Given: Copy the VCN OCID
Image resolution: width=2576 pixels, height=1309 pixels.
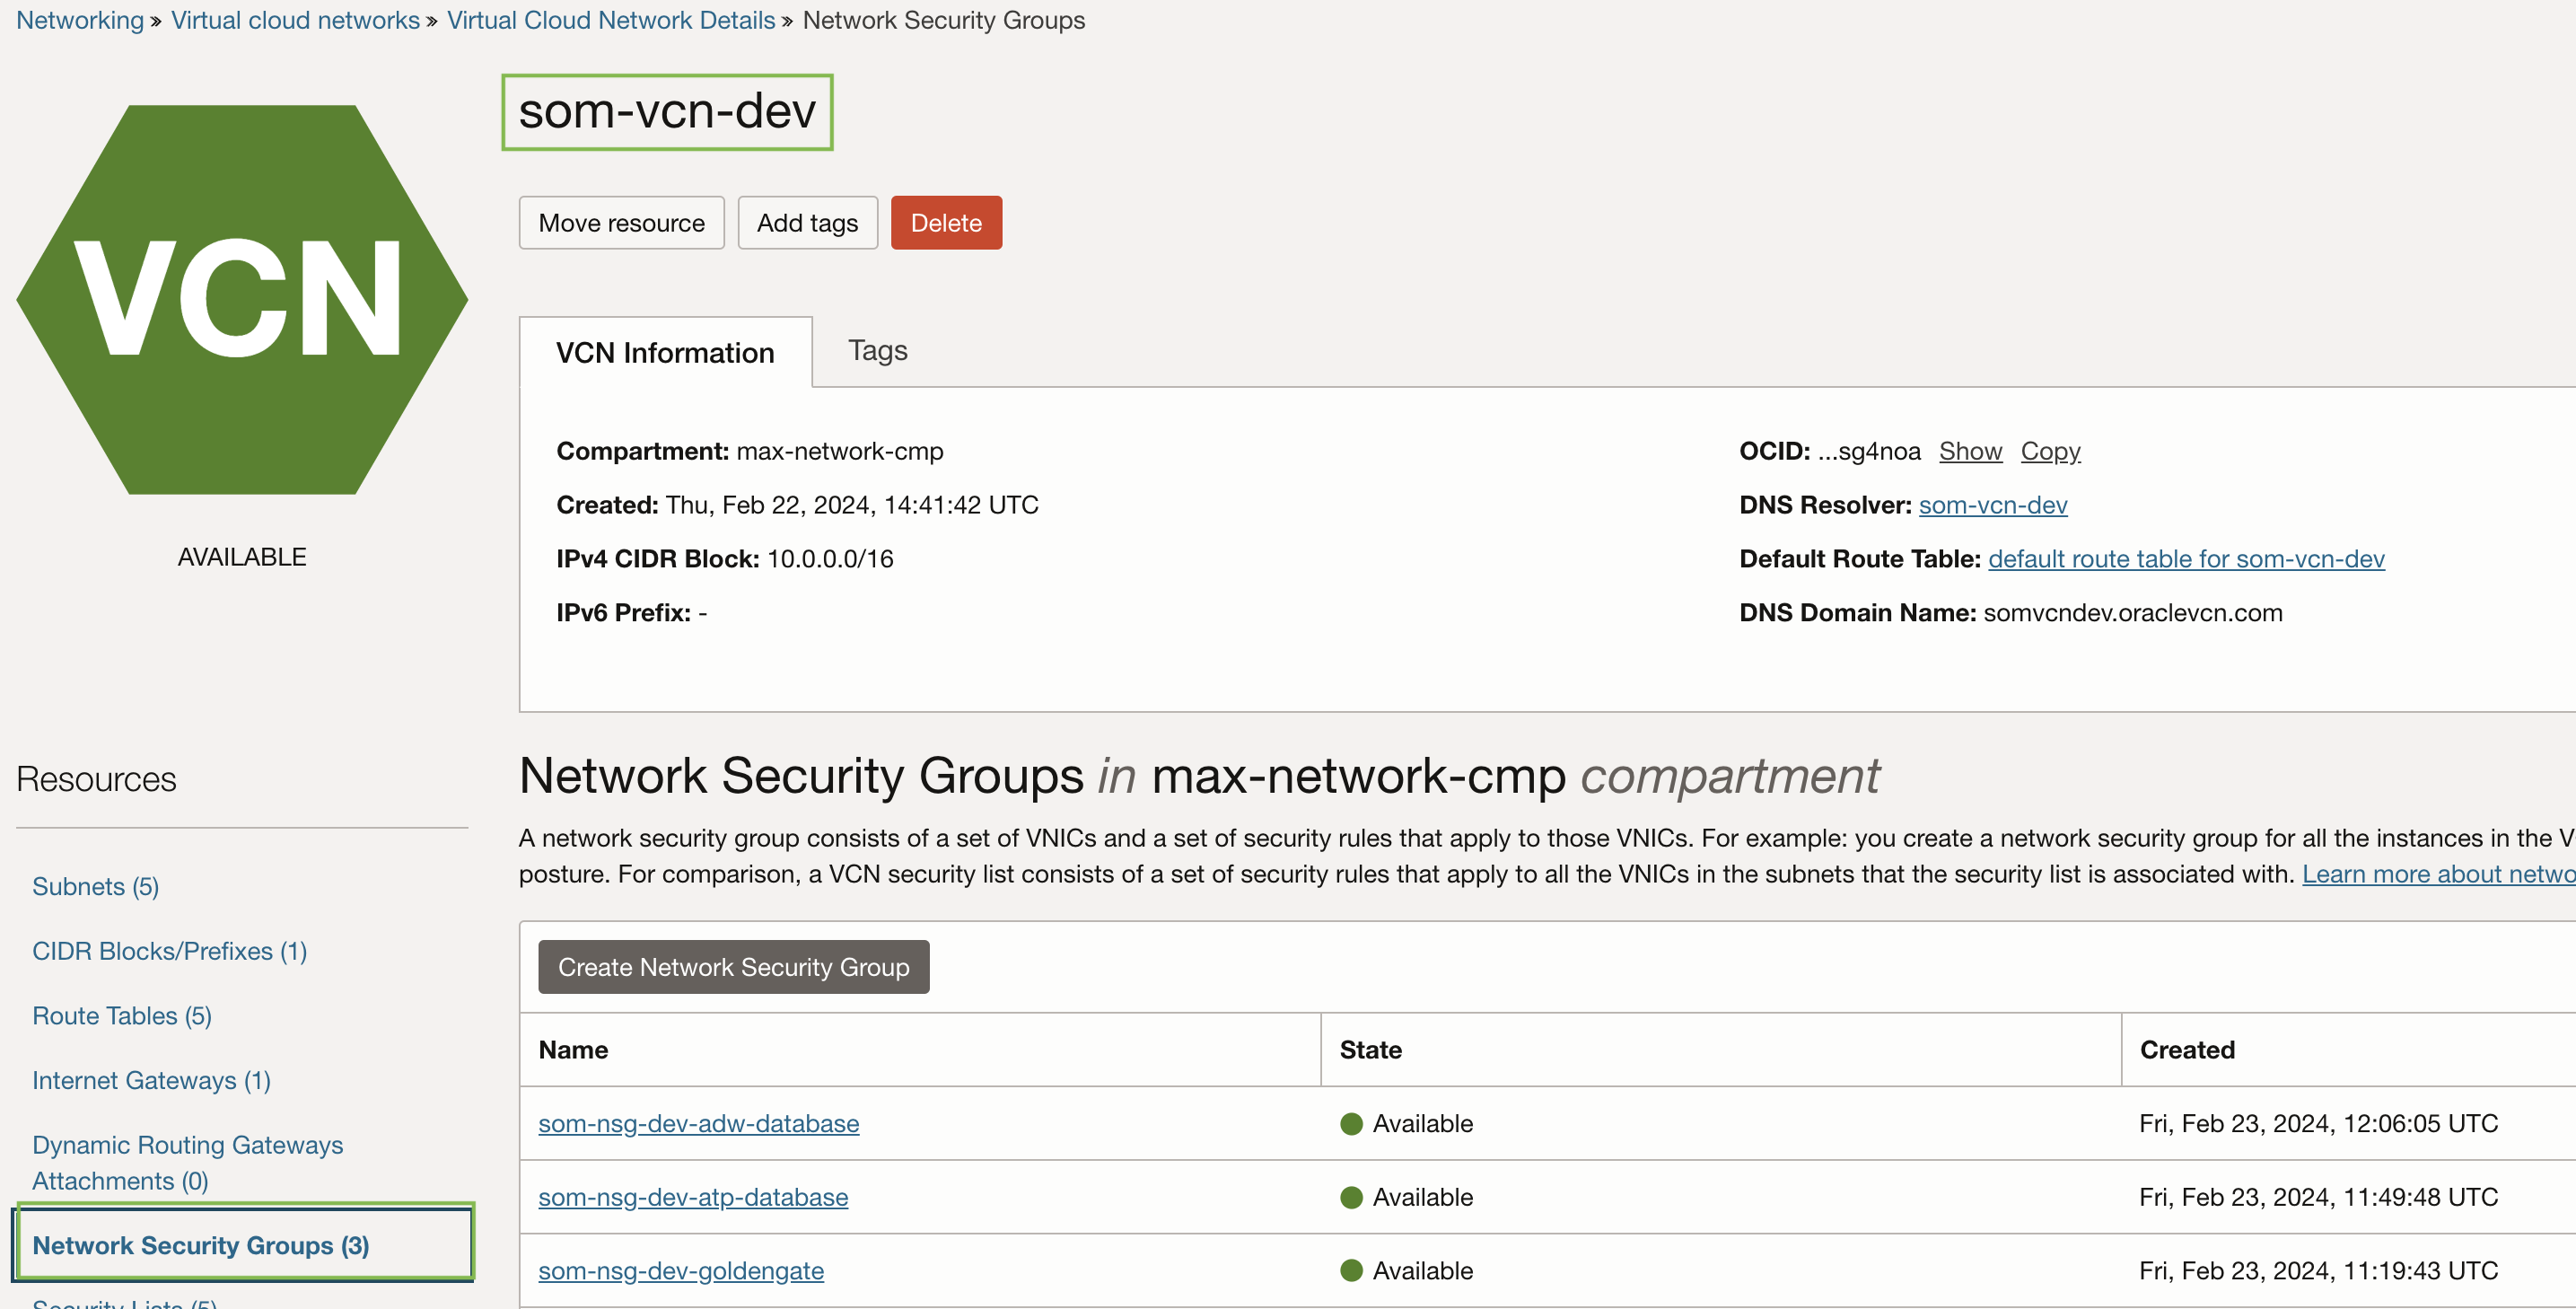Looking at the screenshot, I should coord(2050,451).
